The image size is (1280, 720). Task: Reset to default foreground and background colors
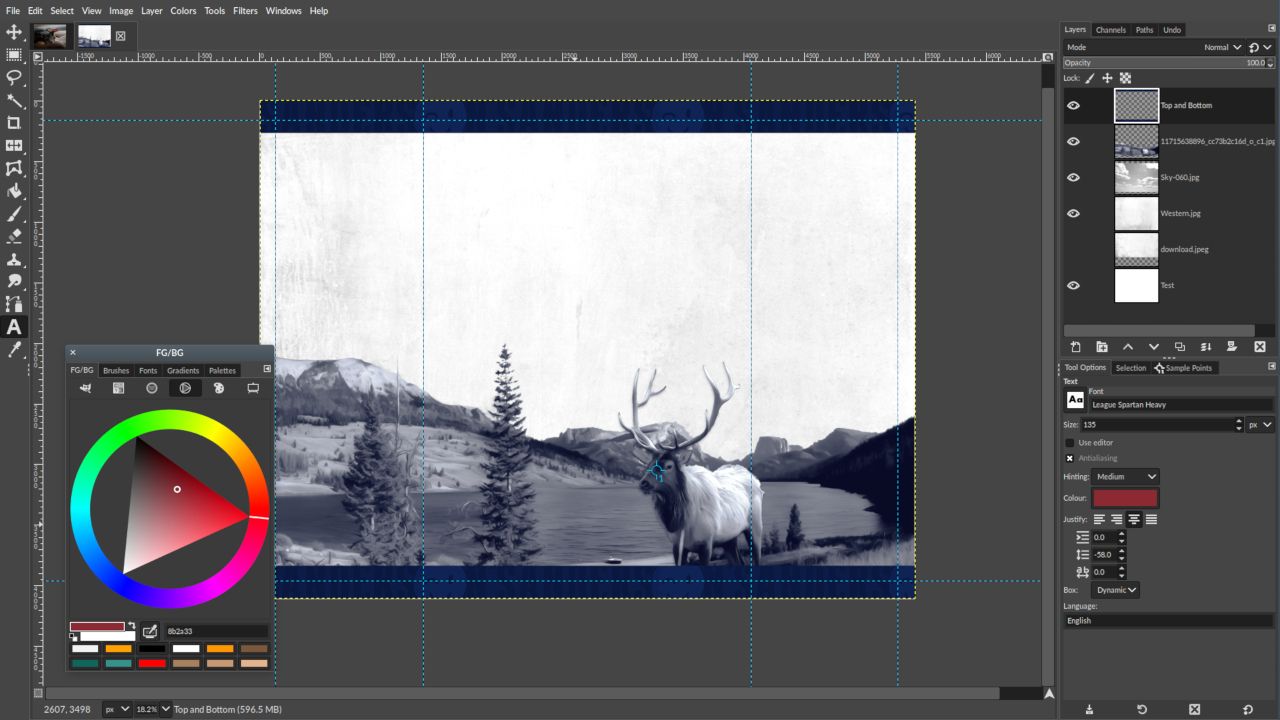73,637
